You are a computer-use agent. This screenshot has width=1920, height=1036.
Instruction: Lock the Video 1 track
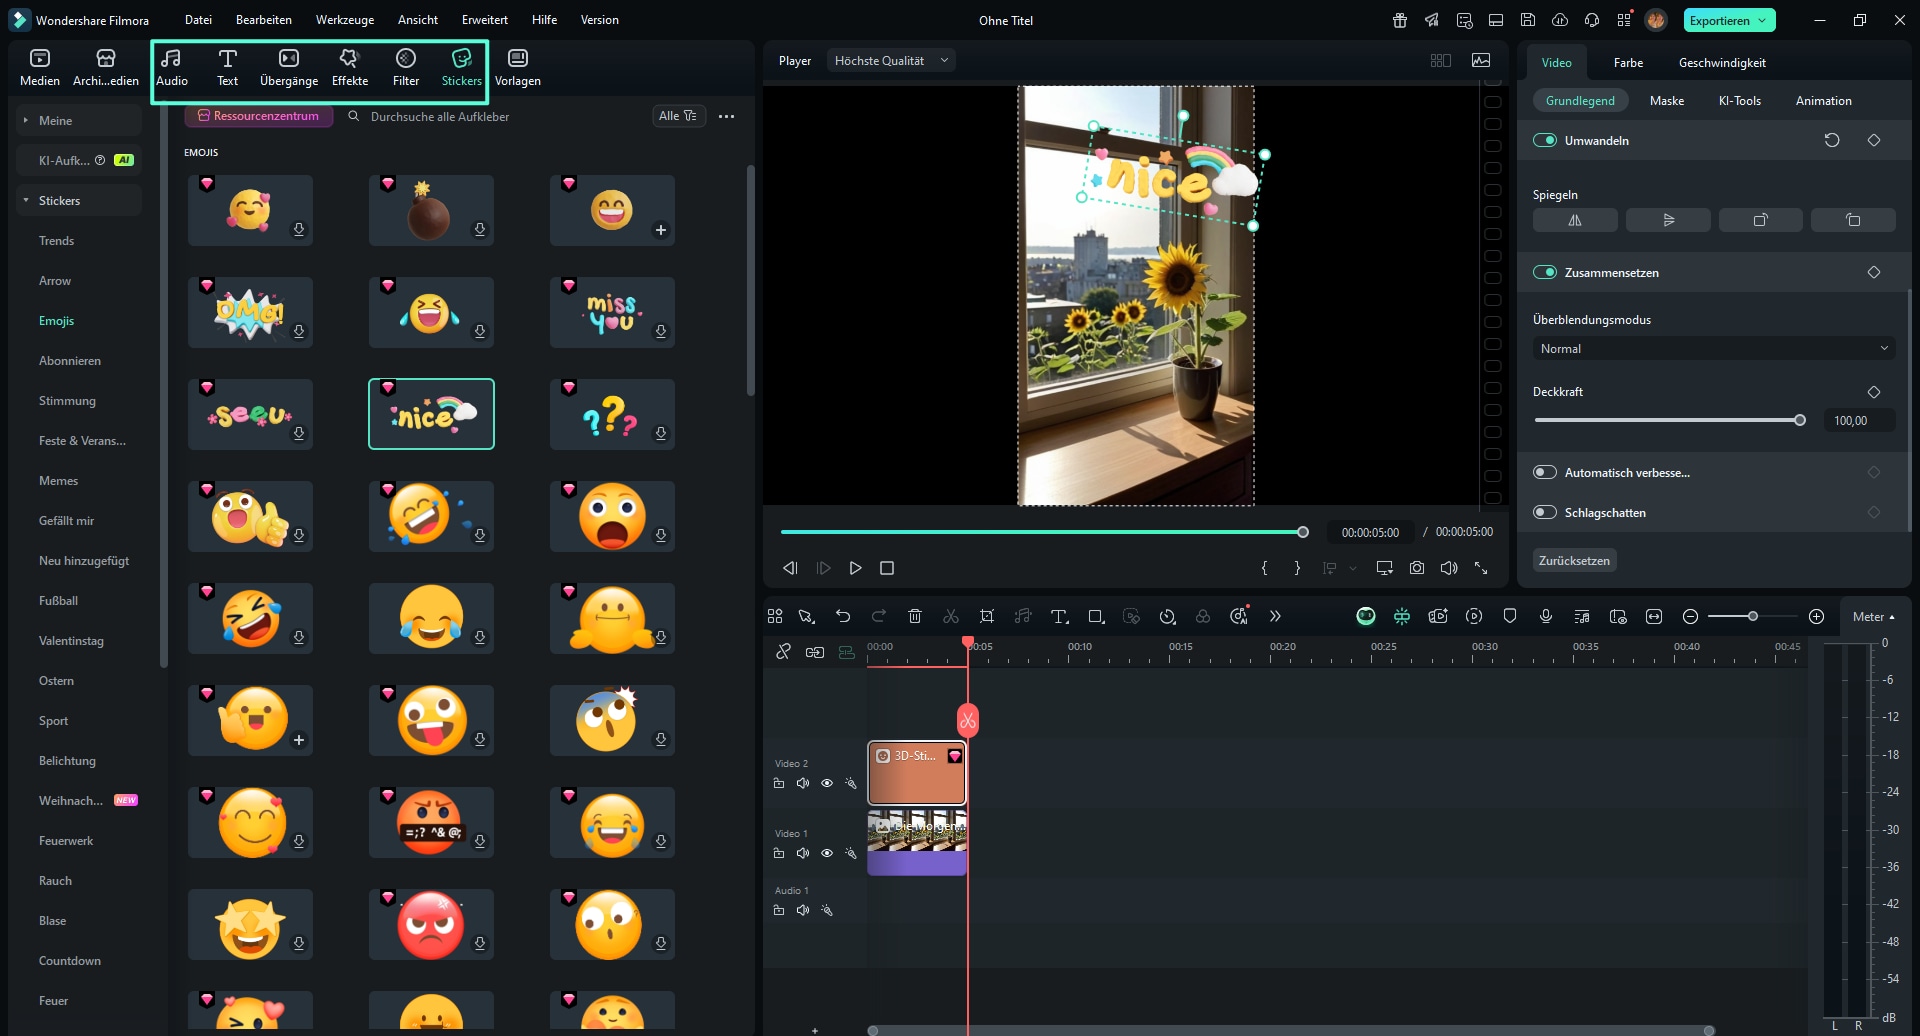coord(779,853)
